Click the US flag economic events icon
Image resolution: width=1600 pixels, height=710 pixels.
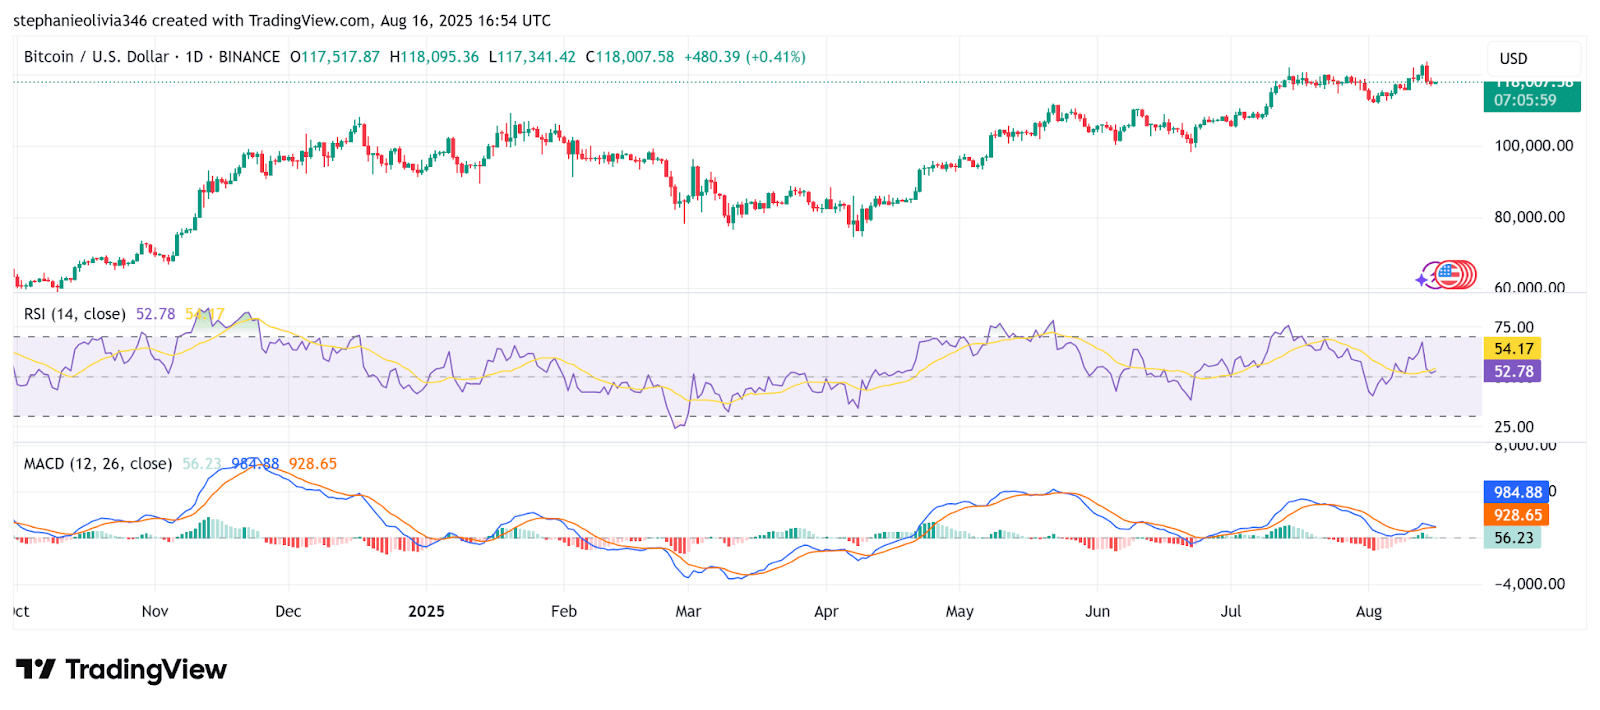(x=1449, y=273)
